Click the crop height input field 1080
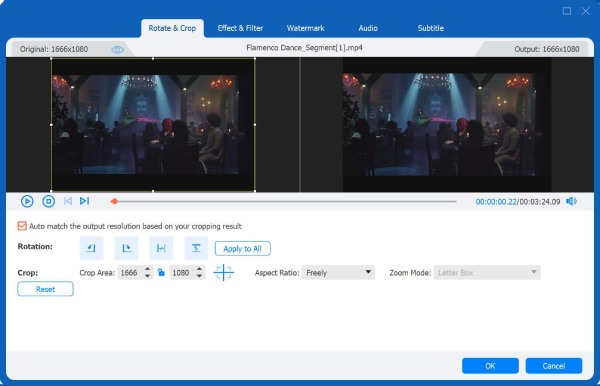The image size is (600, 386). coord(182,272)
